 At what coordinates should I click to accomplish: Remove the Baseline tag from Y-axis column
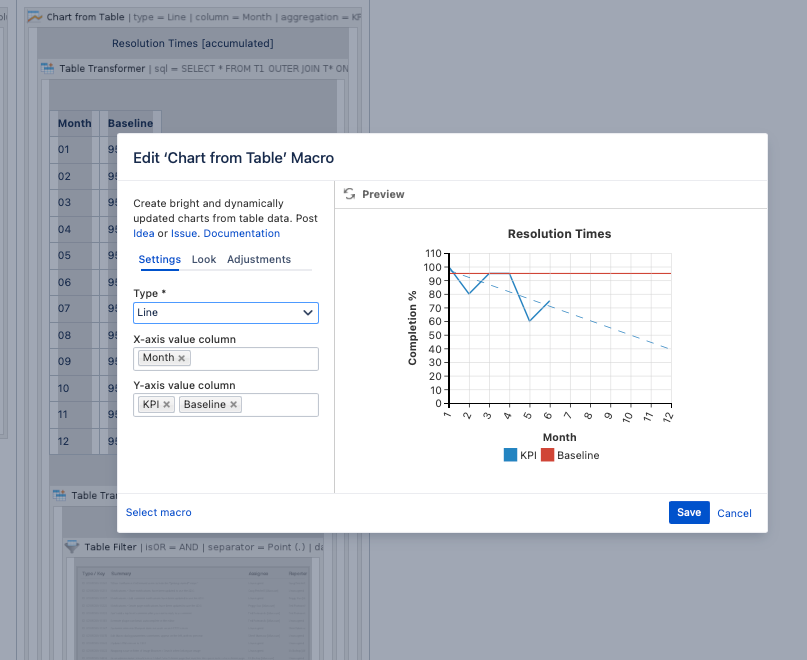click(x=234, y=405)
